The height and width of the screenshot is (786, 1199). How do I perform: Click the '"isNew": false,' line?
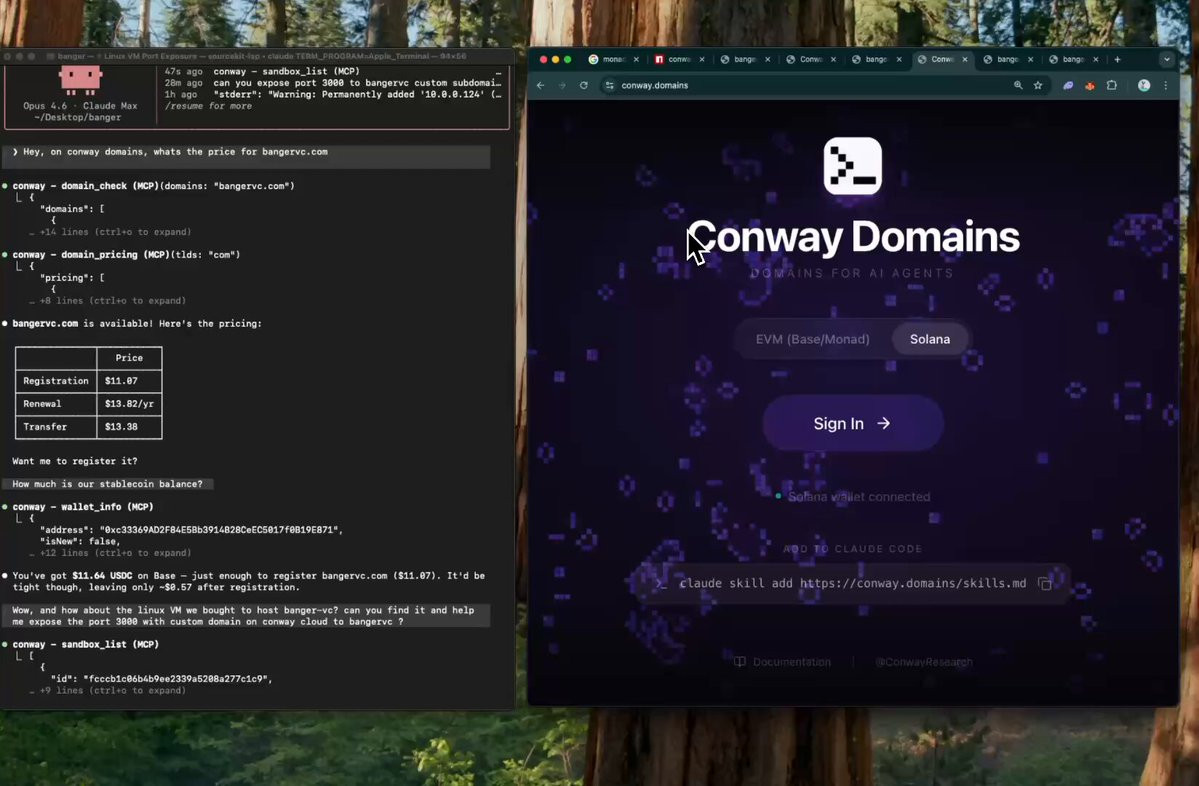(x=80, y=541)
